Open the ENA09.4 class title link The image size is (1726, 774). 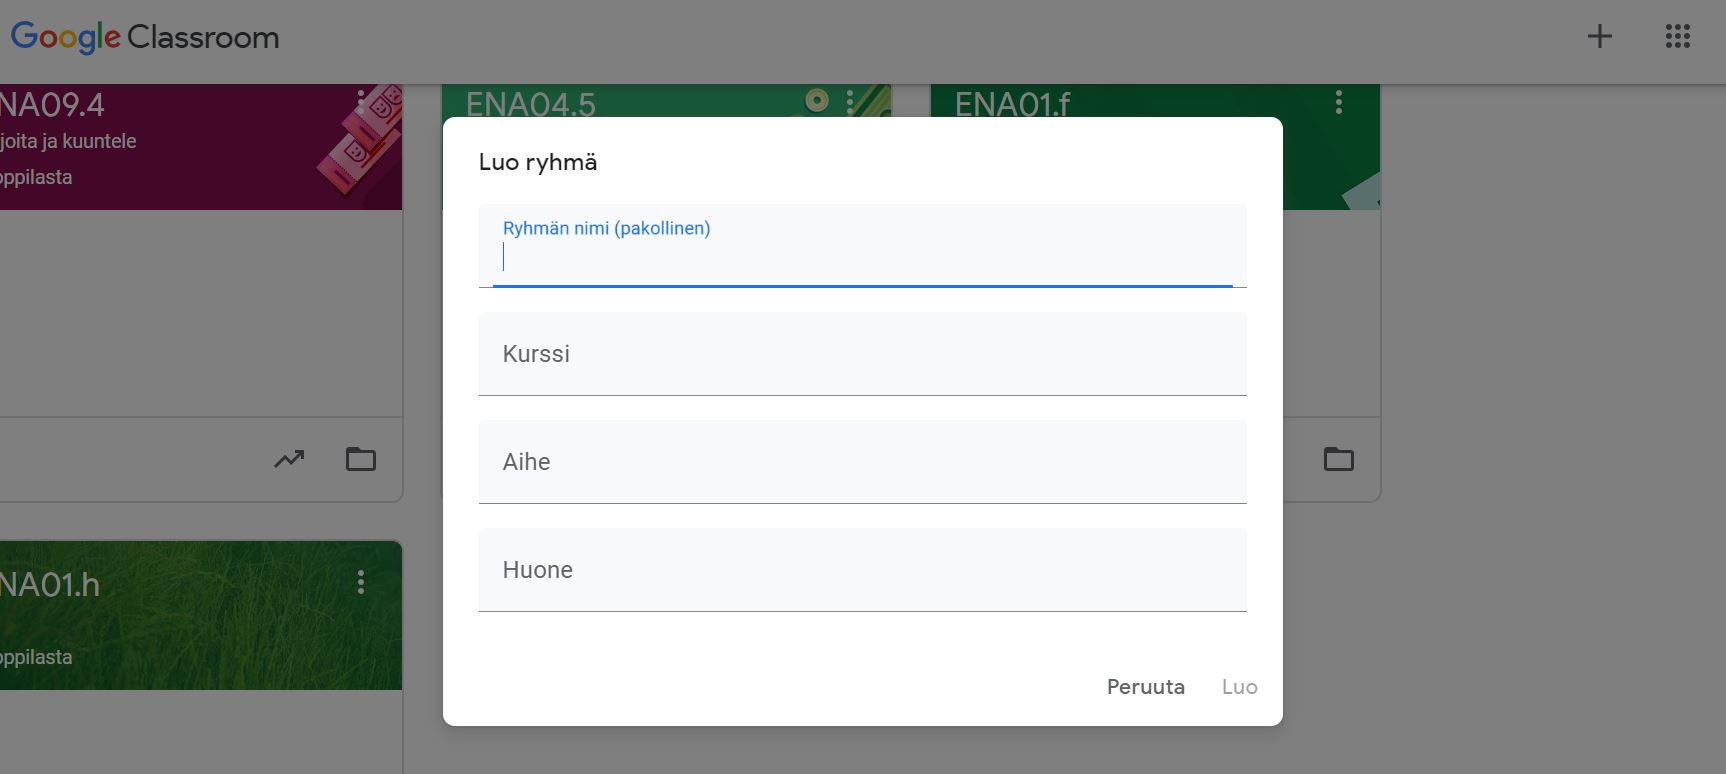52,105
